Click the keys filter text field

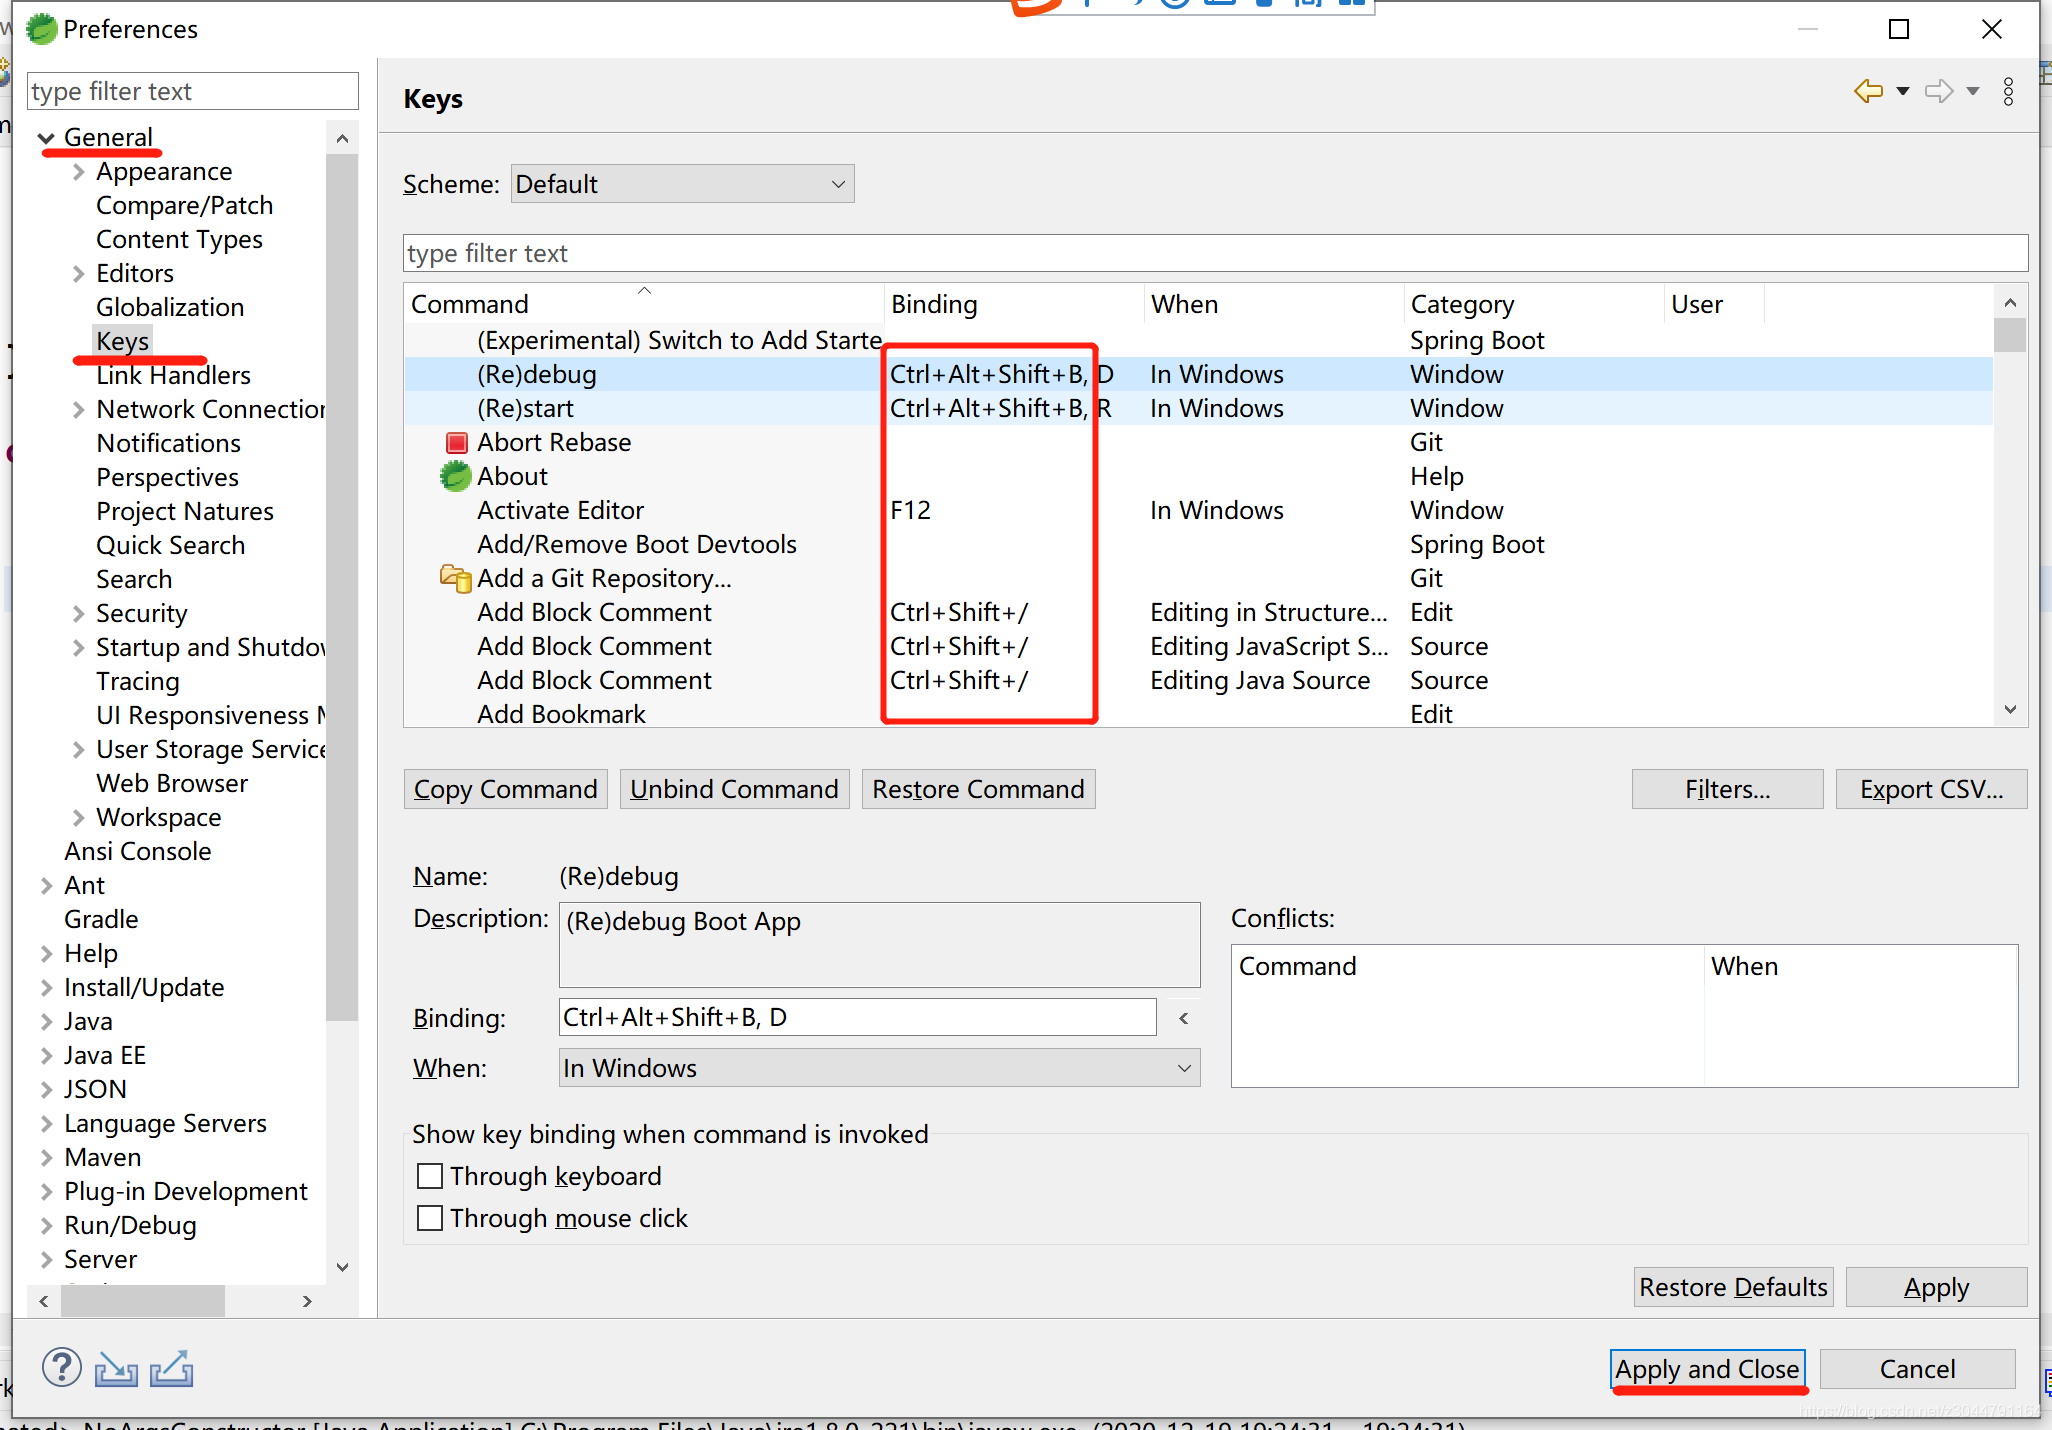click(1214, 253)
